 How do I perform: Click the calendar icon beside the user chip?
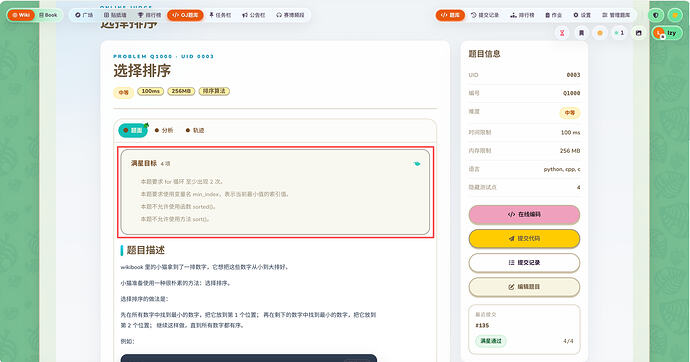[x=639, y=33]
